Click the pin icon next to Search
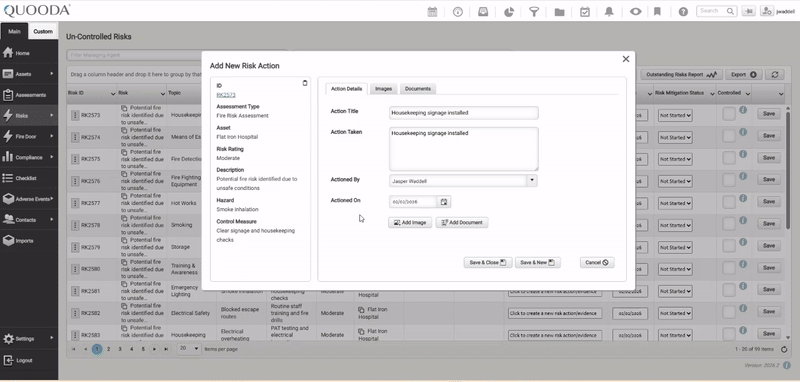Viewport: 800px width, 382px height. 748,11
